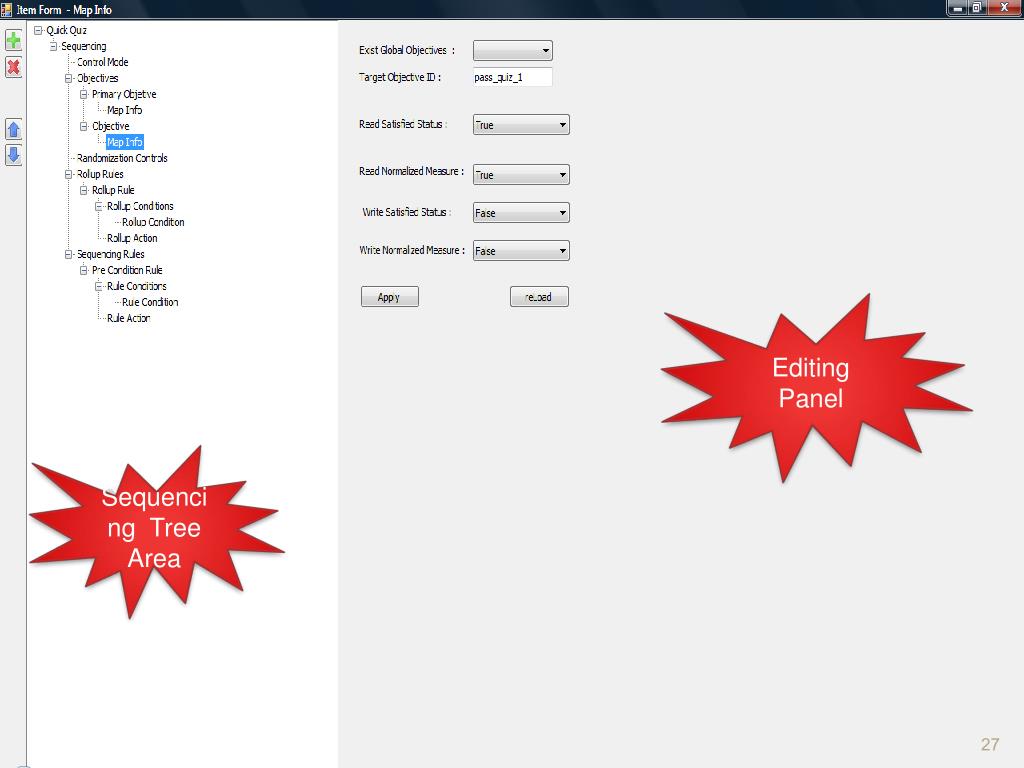This screenshot has width=1024, height=768.
Task: Move item up with blue arrow
Action: tap(13, 129)
